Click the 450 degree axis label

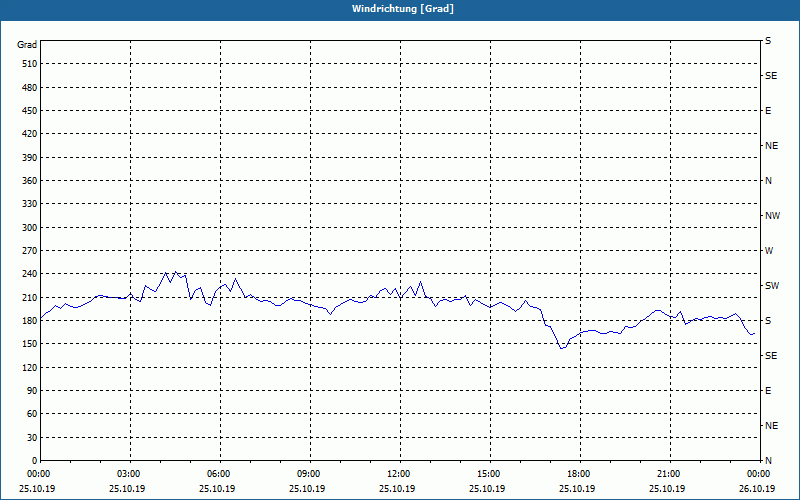pyautogui.click(x=30, y=111)
